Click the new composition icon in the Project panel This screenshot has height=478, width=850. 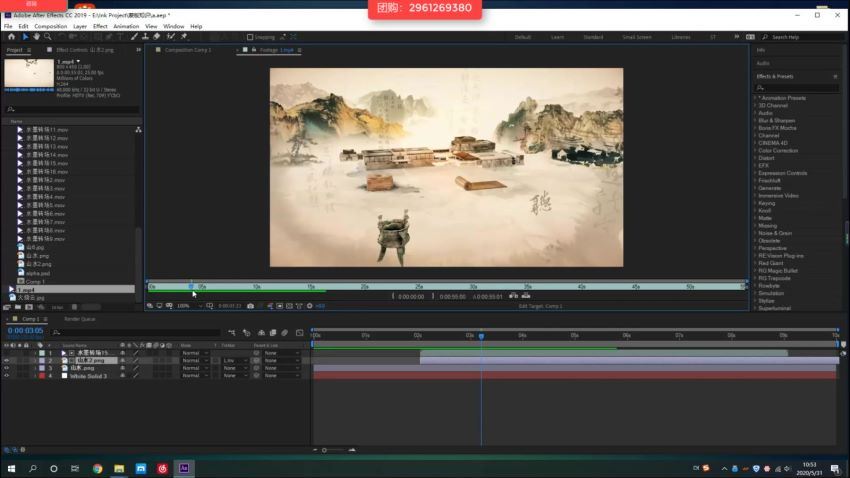point(29,307)
